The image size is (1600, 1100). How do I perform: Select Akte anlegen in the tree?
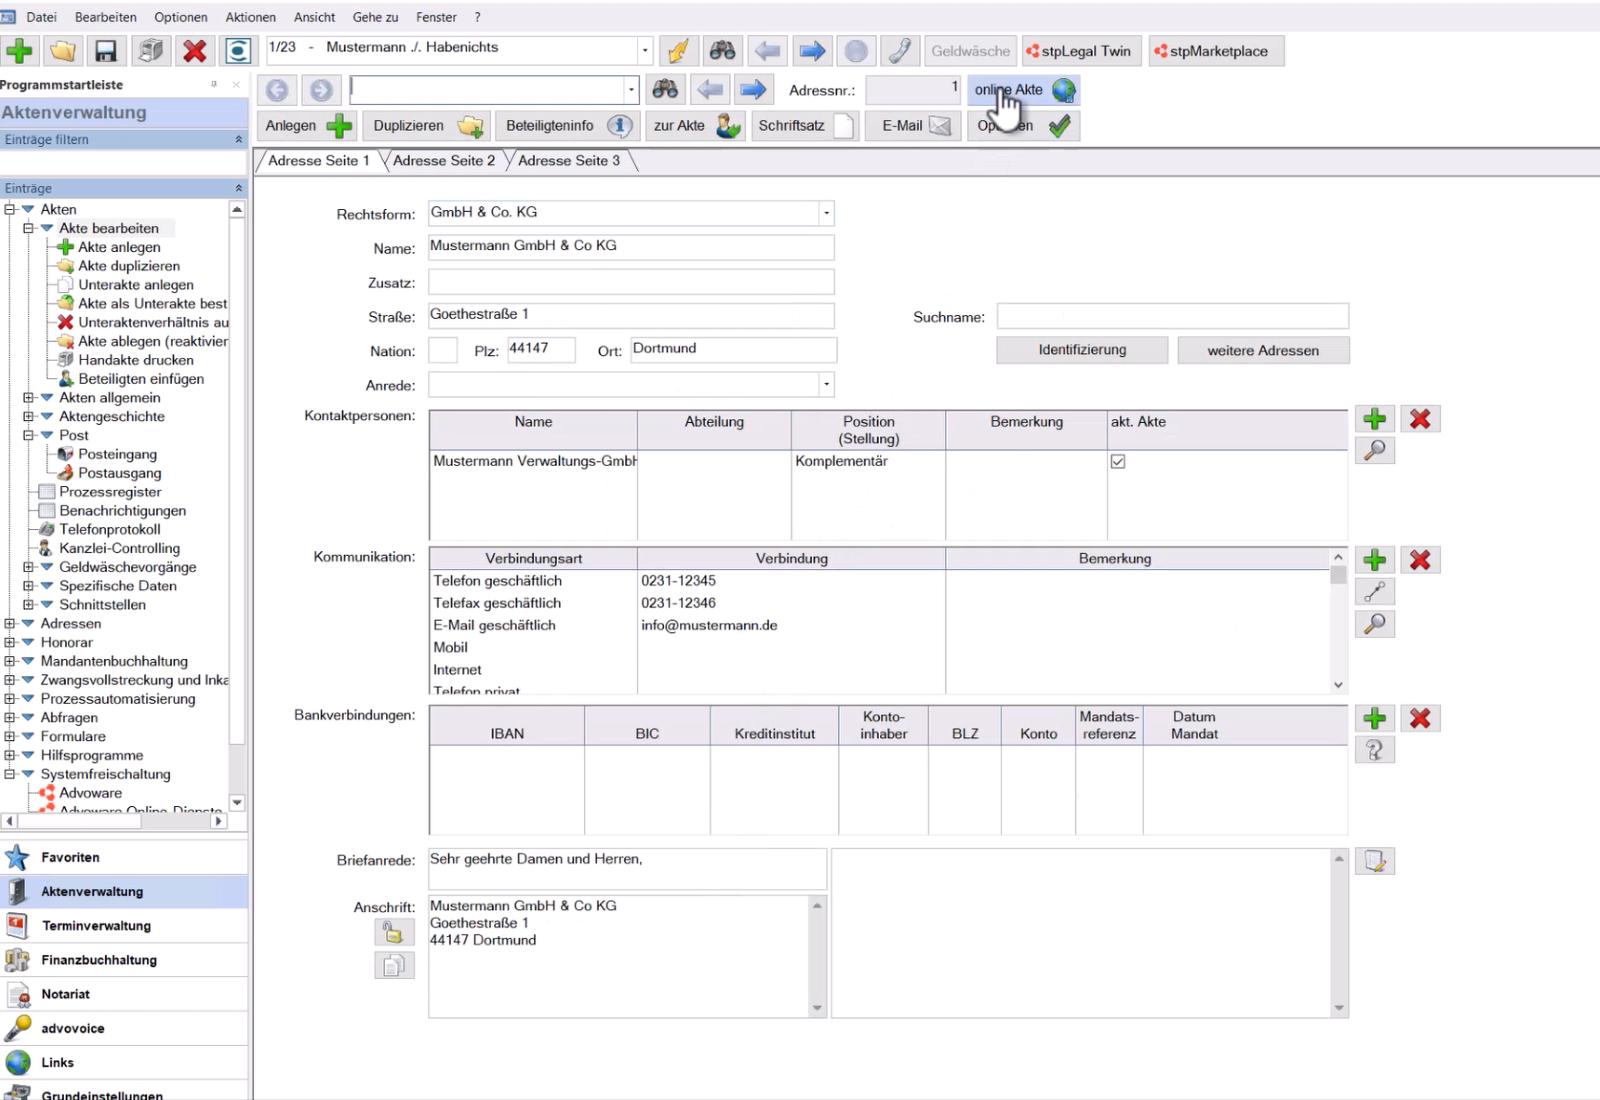coord(119,247)
